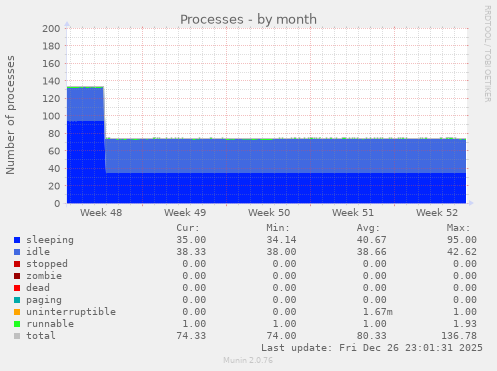Click the 'sleeping' legend label
Image resolution: width=497 pixels, height=371 pixels.
point(50,240)
